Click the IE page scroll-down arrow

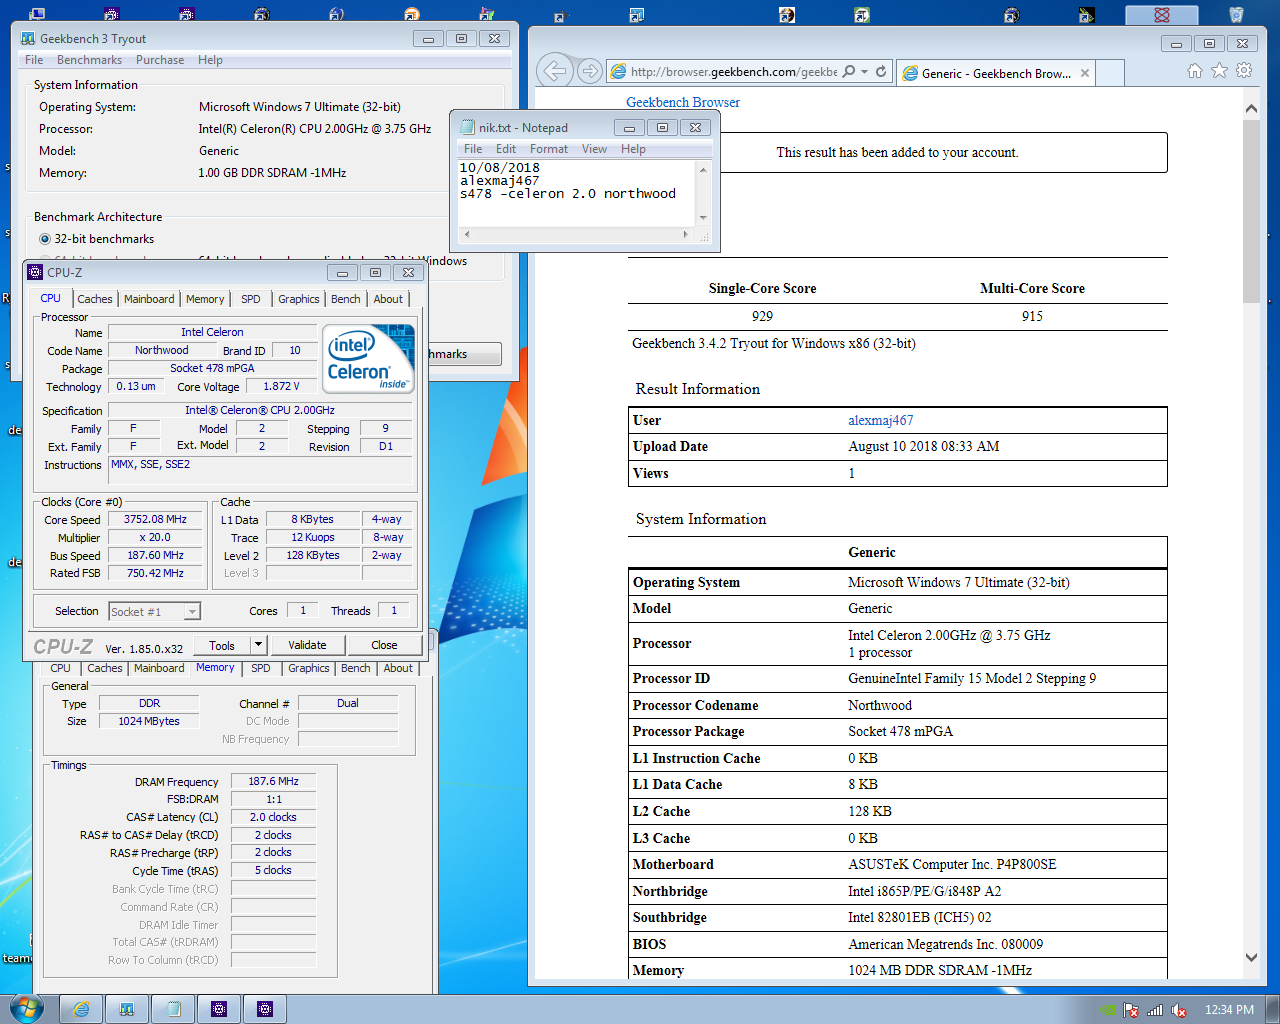pos(1251,957)
